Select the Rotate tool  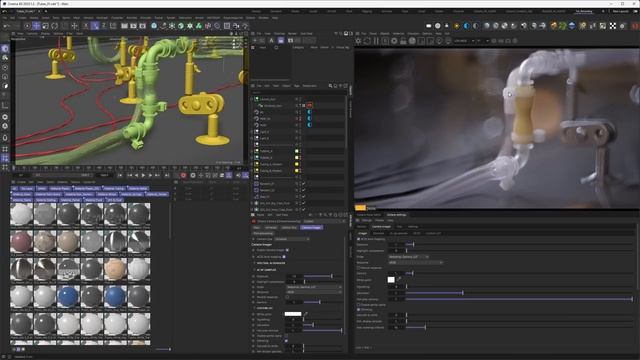[55, 26]
